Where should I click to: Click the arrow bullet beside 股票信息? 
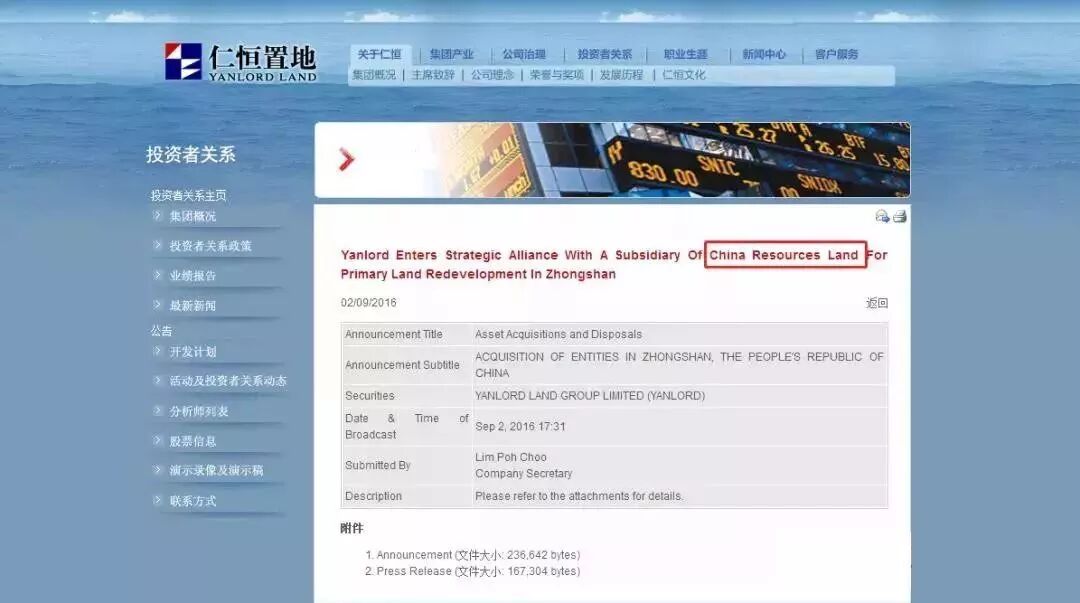pyautogui.click(x=157, y=440)
